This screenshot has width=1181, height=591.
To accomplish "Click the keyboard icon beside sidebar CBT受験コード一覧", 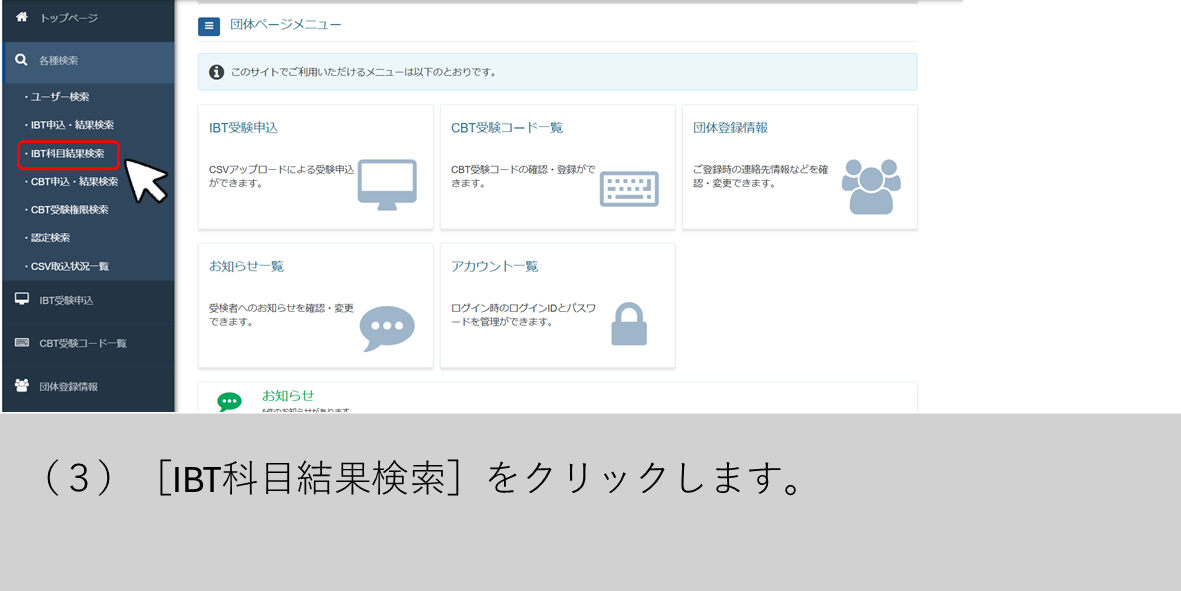I will [22, 343].
